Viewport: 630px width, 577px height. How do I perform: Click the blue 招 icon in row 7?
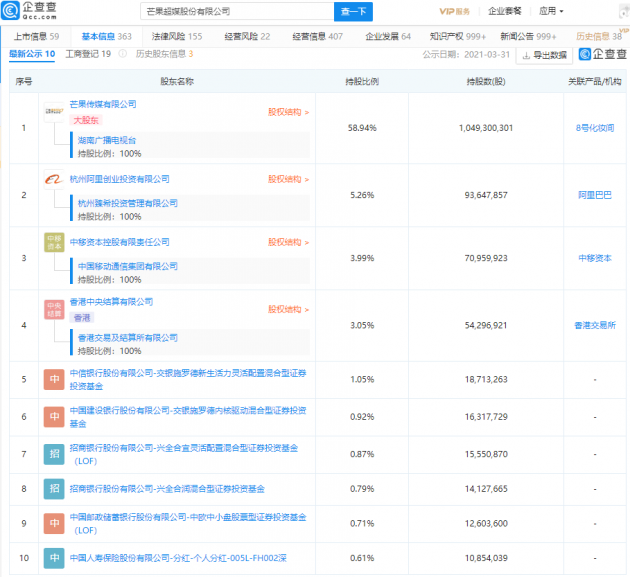(53, 453)
